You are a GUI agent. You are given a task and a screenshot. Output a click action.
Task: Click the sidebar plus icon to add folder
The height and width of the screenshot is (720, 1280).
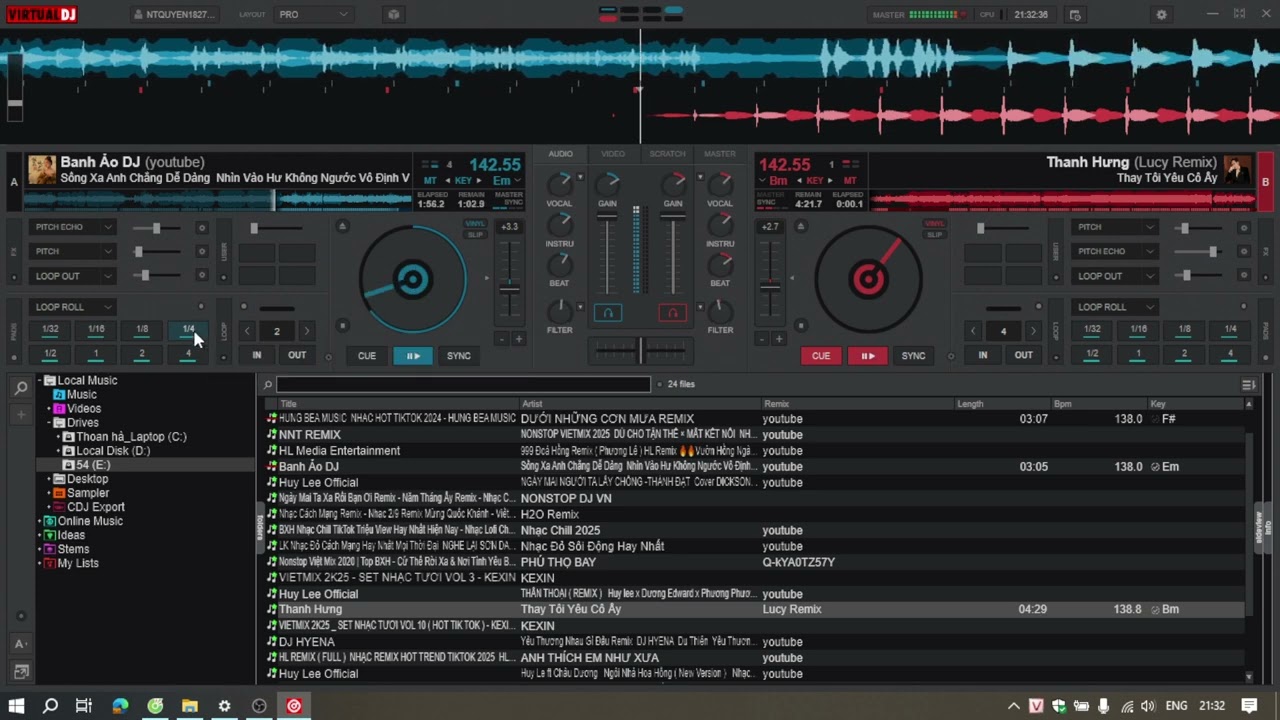(20, 413)
